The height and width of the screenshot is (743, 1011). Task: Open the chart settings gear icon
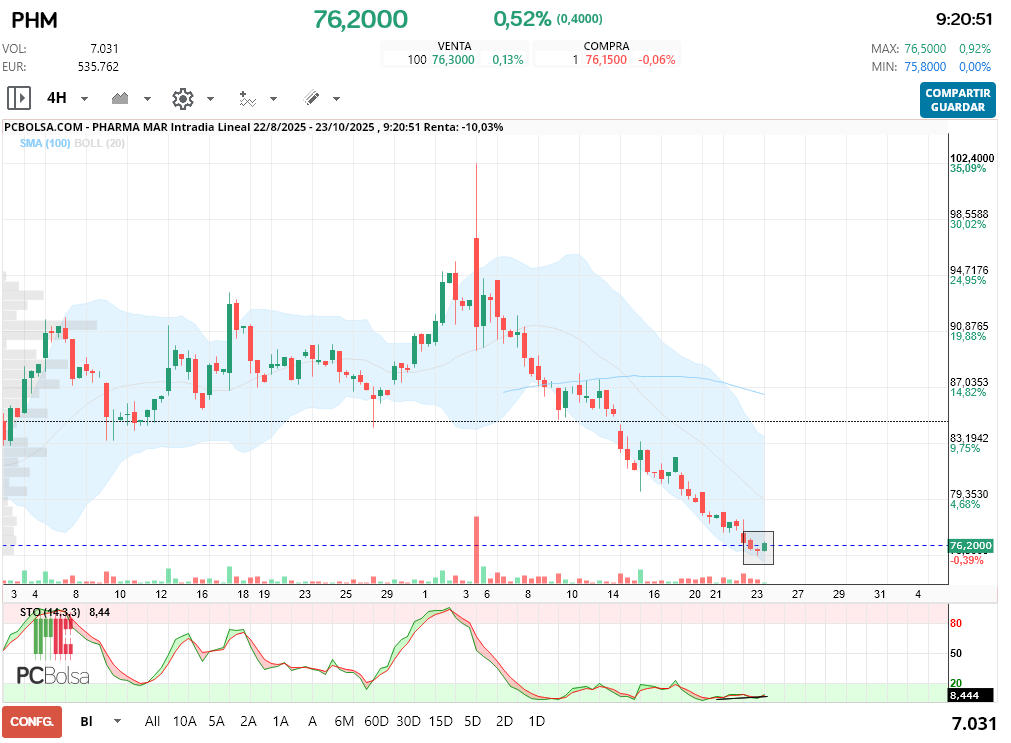(x=182, y=98)
